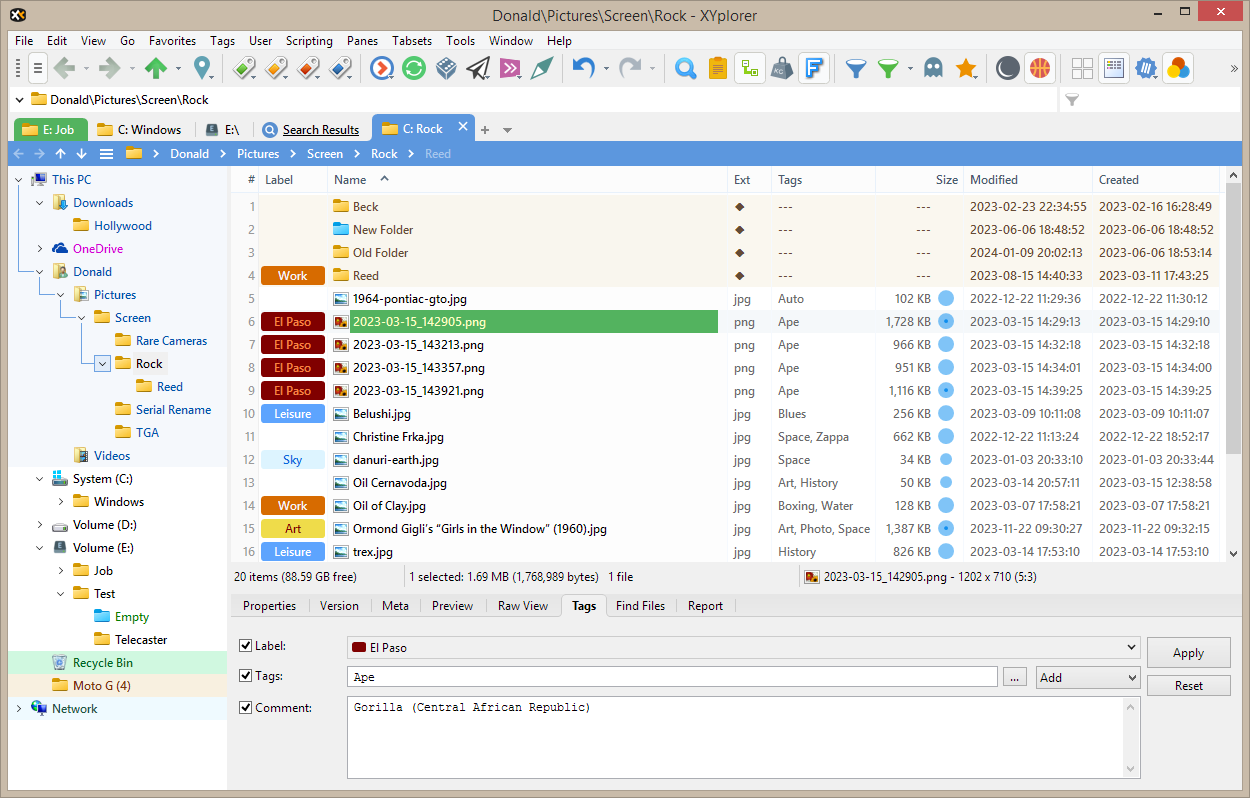The height and width of the screenshot is (798, 1250).
Task: Click the blue funnel filter icon
Action: 856,68
